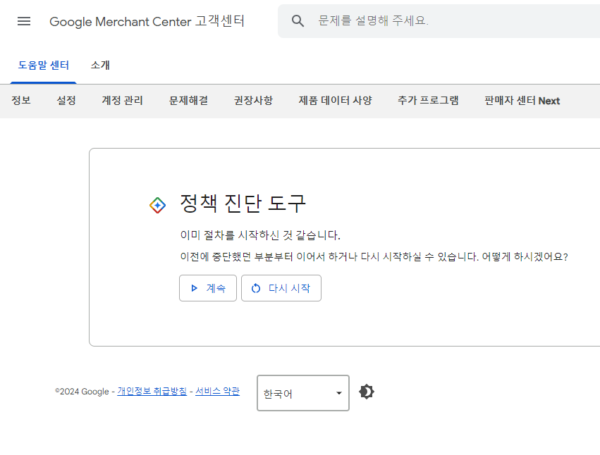The image size is (600, 455).
Task: Click the search magnifier icon
Action: pos(298,21)
